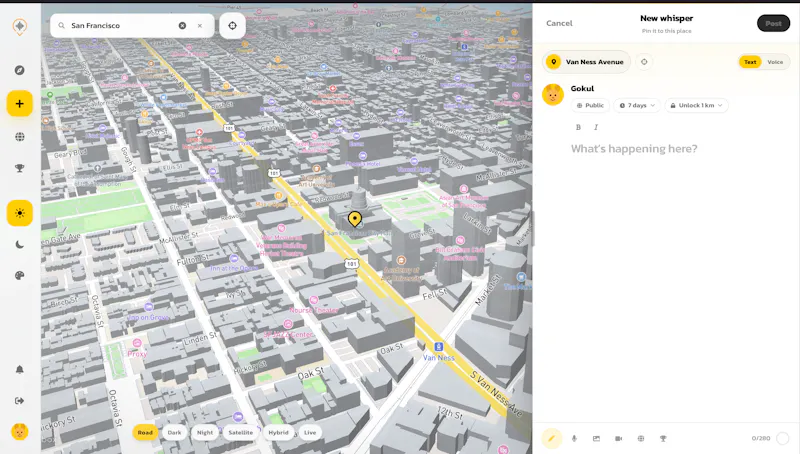This screenshot has height=454, width=800.
Task: Click the Asian Art Museum marker
Action: point(463,189)
